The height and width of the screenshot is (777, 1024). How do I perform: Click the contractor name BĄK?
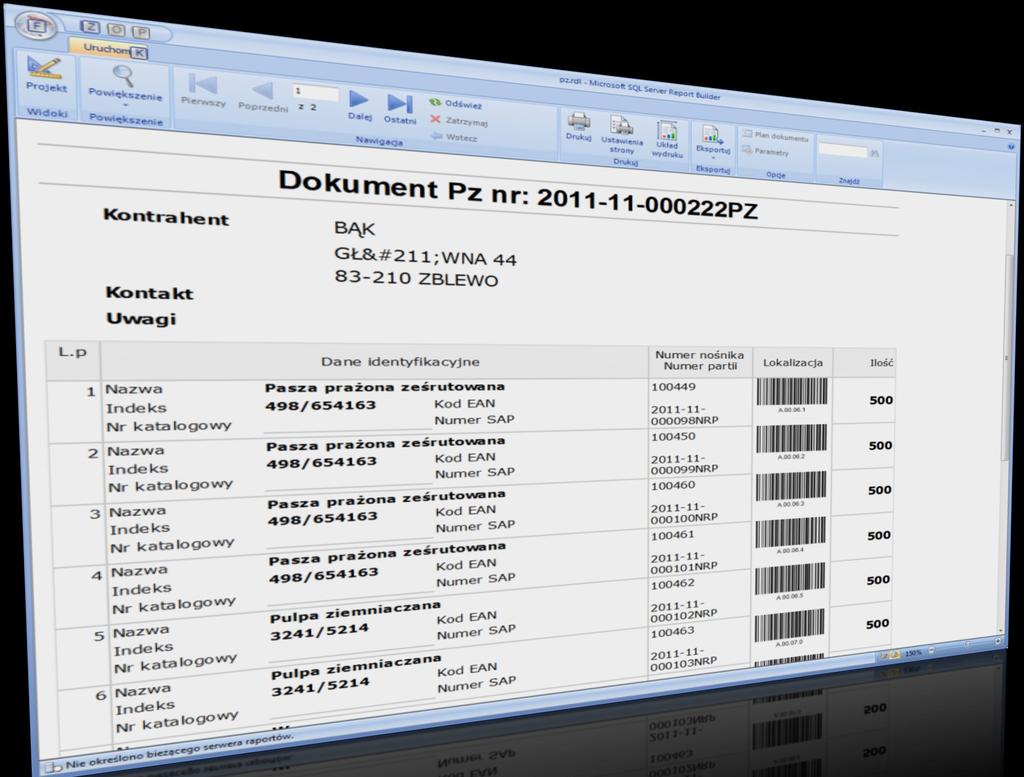pos(355,228)
